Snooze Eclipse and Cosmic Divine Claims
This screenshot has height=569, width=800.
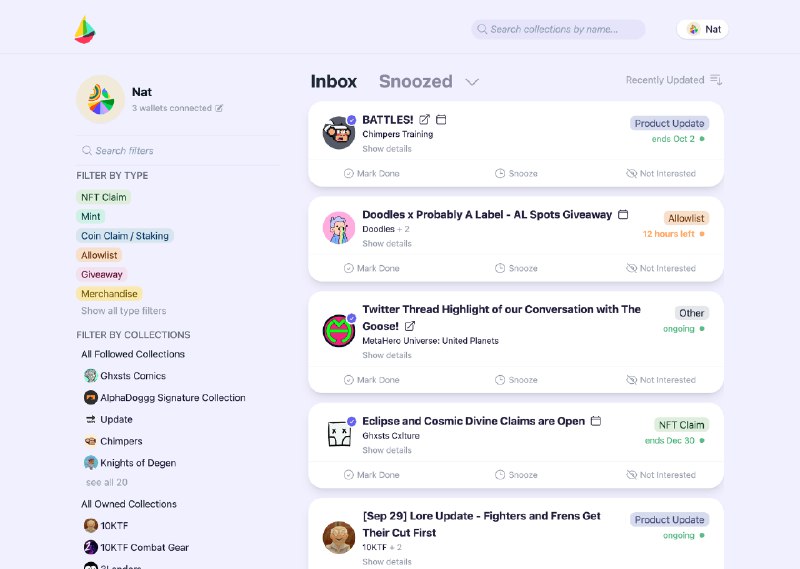(516, 475)
